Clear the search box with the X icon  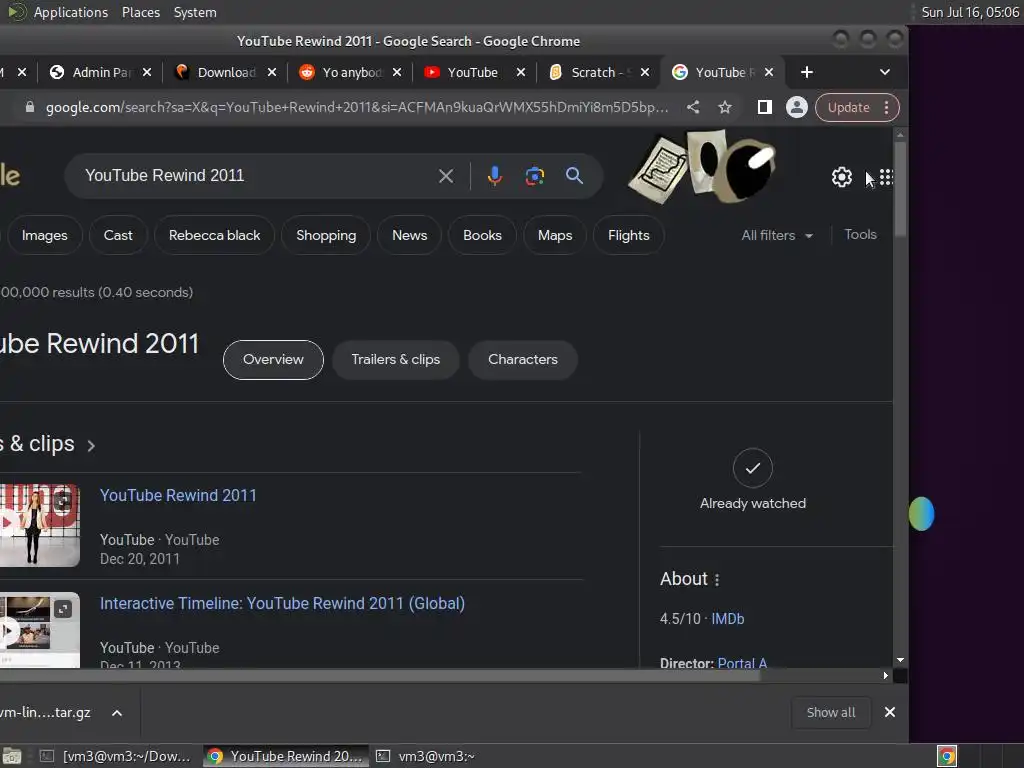point(446,176)
